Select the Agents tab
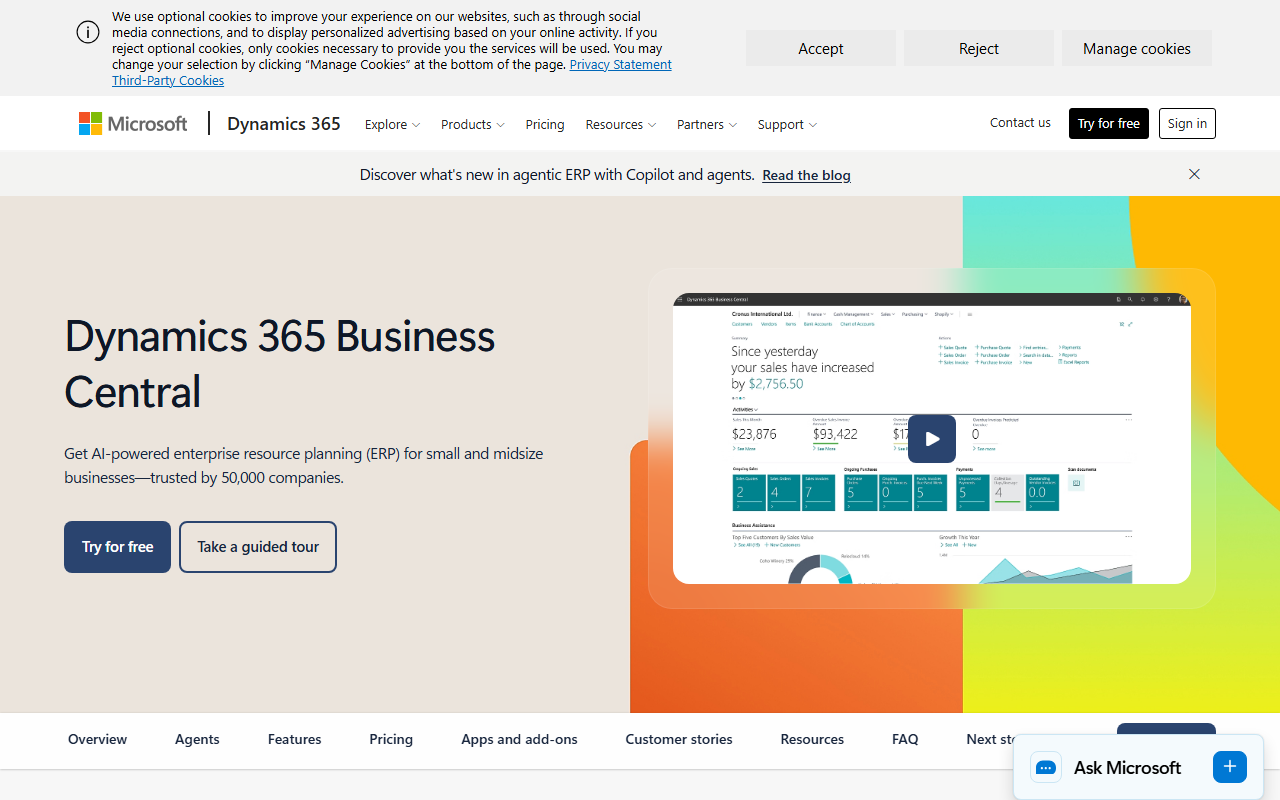This screenshot has height=800, width=1280. (x=197, y=739)
